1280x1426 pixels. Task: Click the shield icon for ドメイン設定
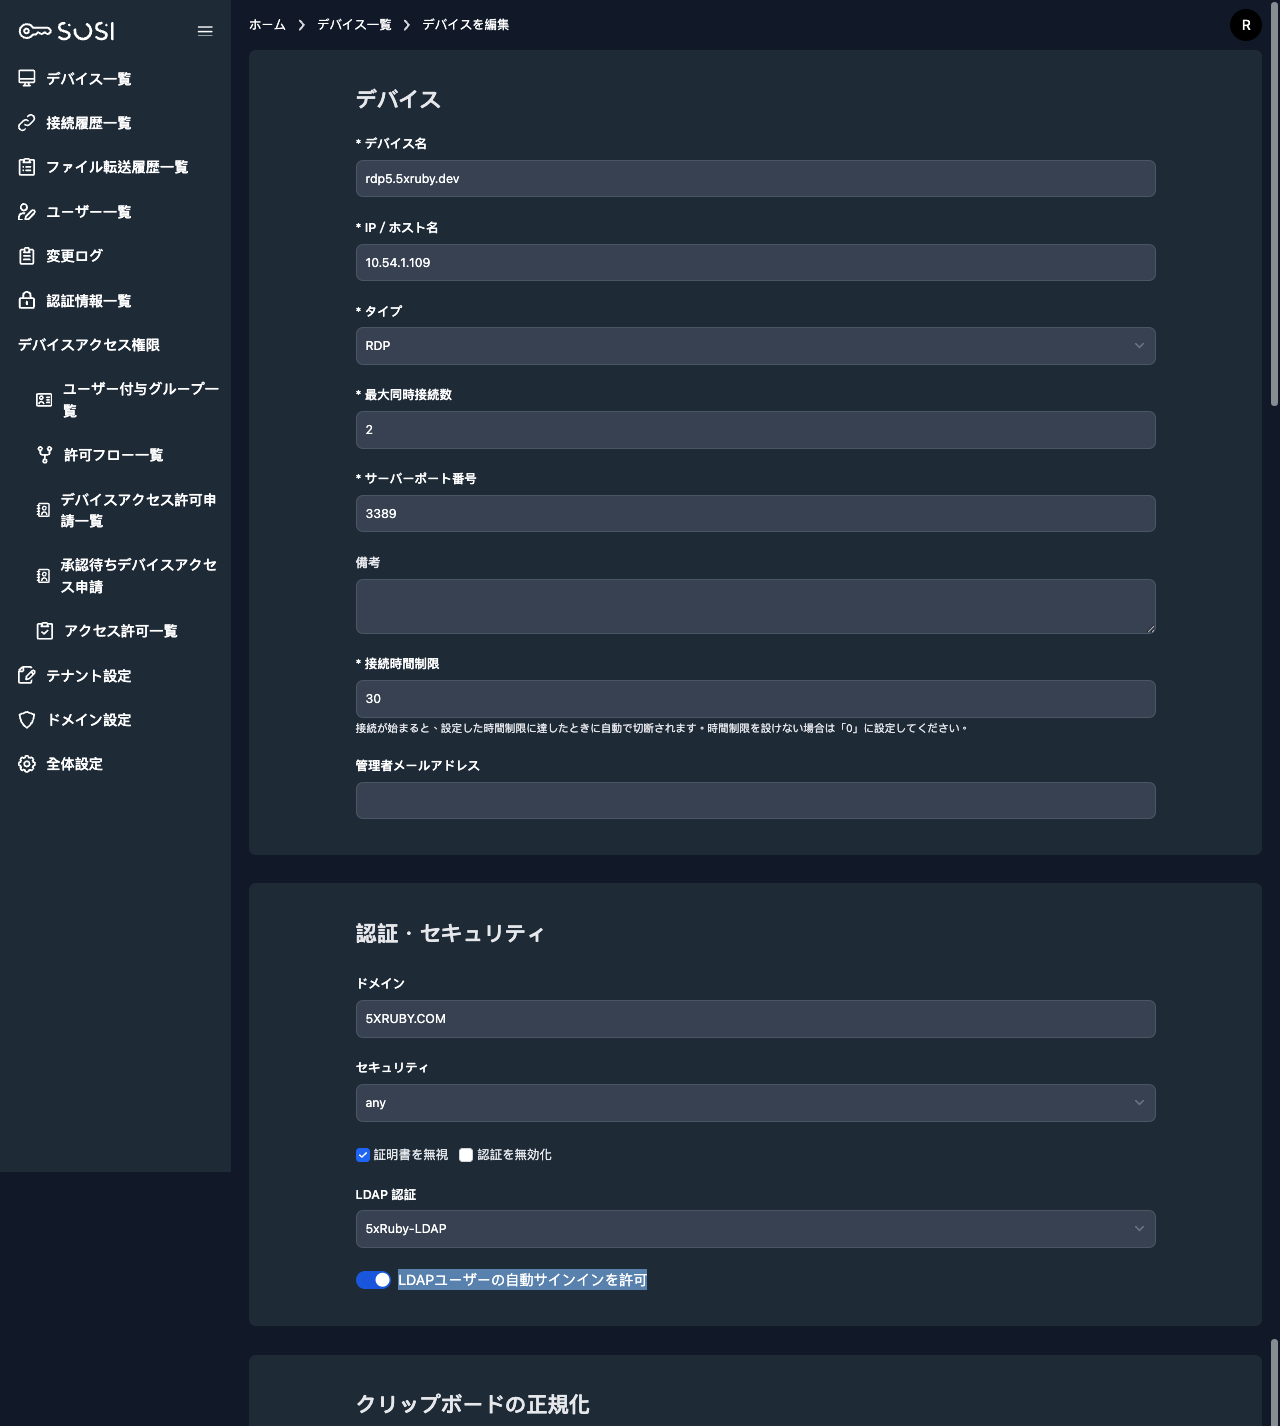(27, 720)
